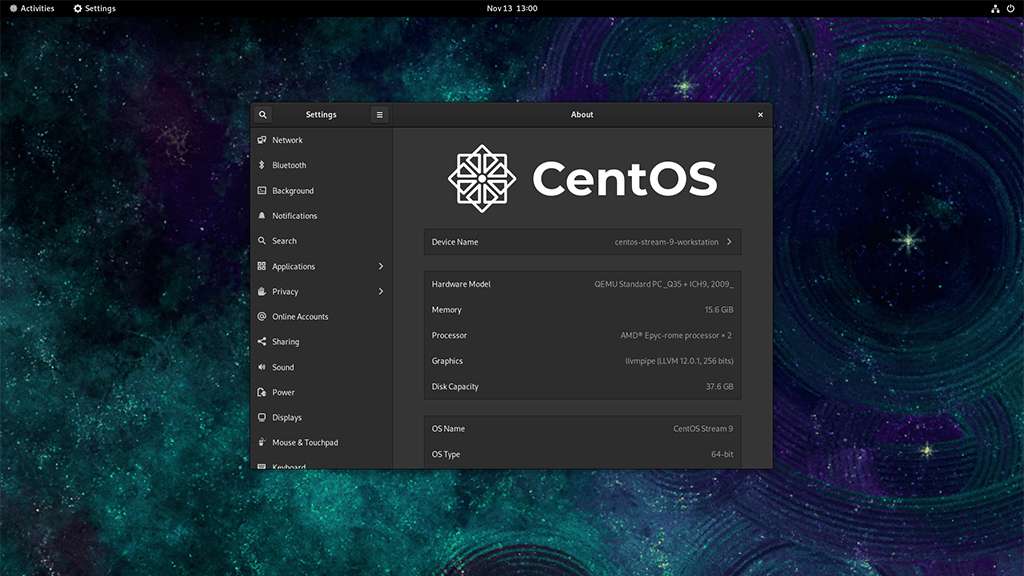Click the Privacy hand icon

tap(262, 291)
